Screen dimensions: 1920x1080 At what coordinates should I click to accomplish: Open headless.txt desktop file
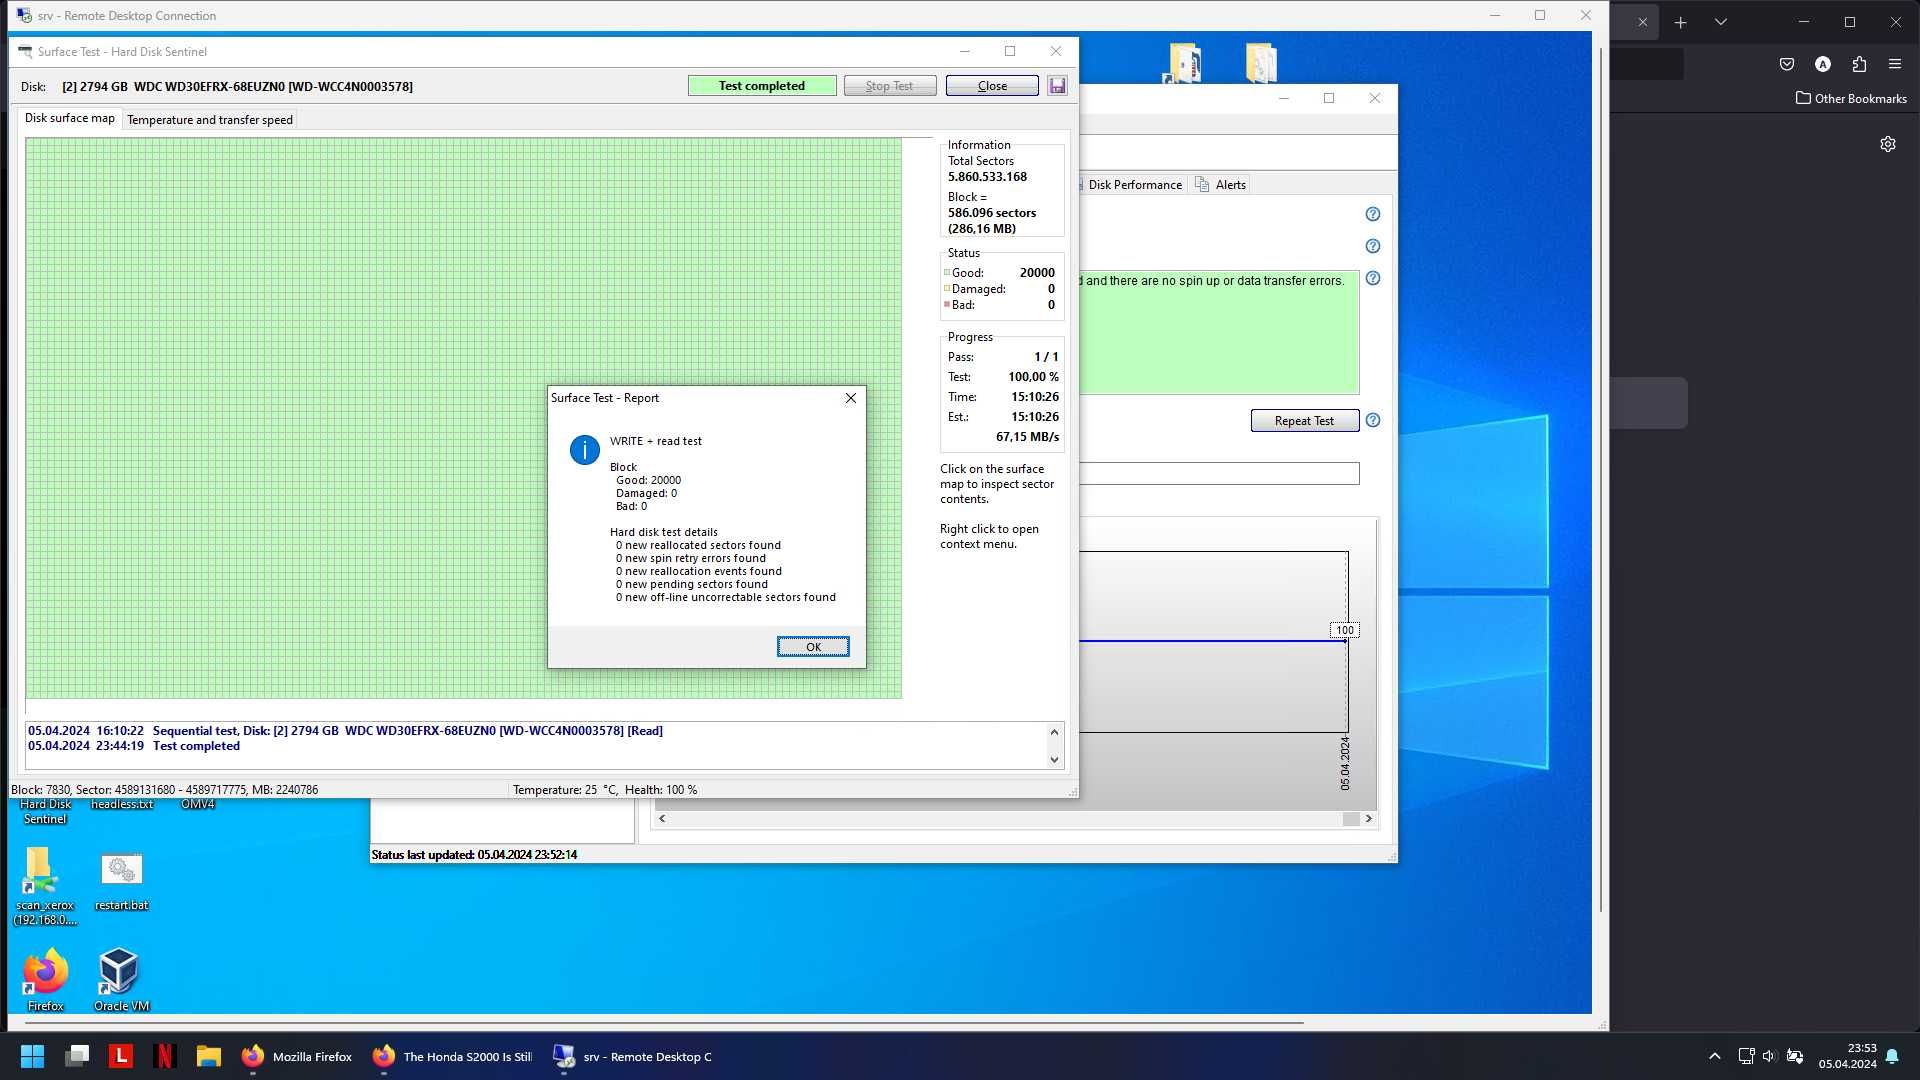click(122, 804)
